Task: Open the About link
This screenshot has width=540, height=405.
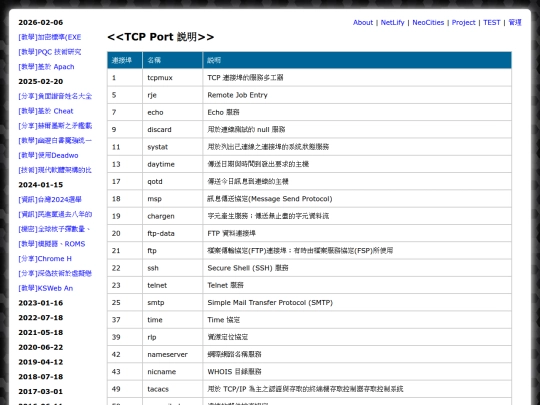Action: (x=363, y=22)
